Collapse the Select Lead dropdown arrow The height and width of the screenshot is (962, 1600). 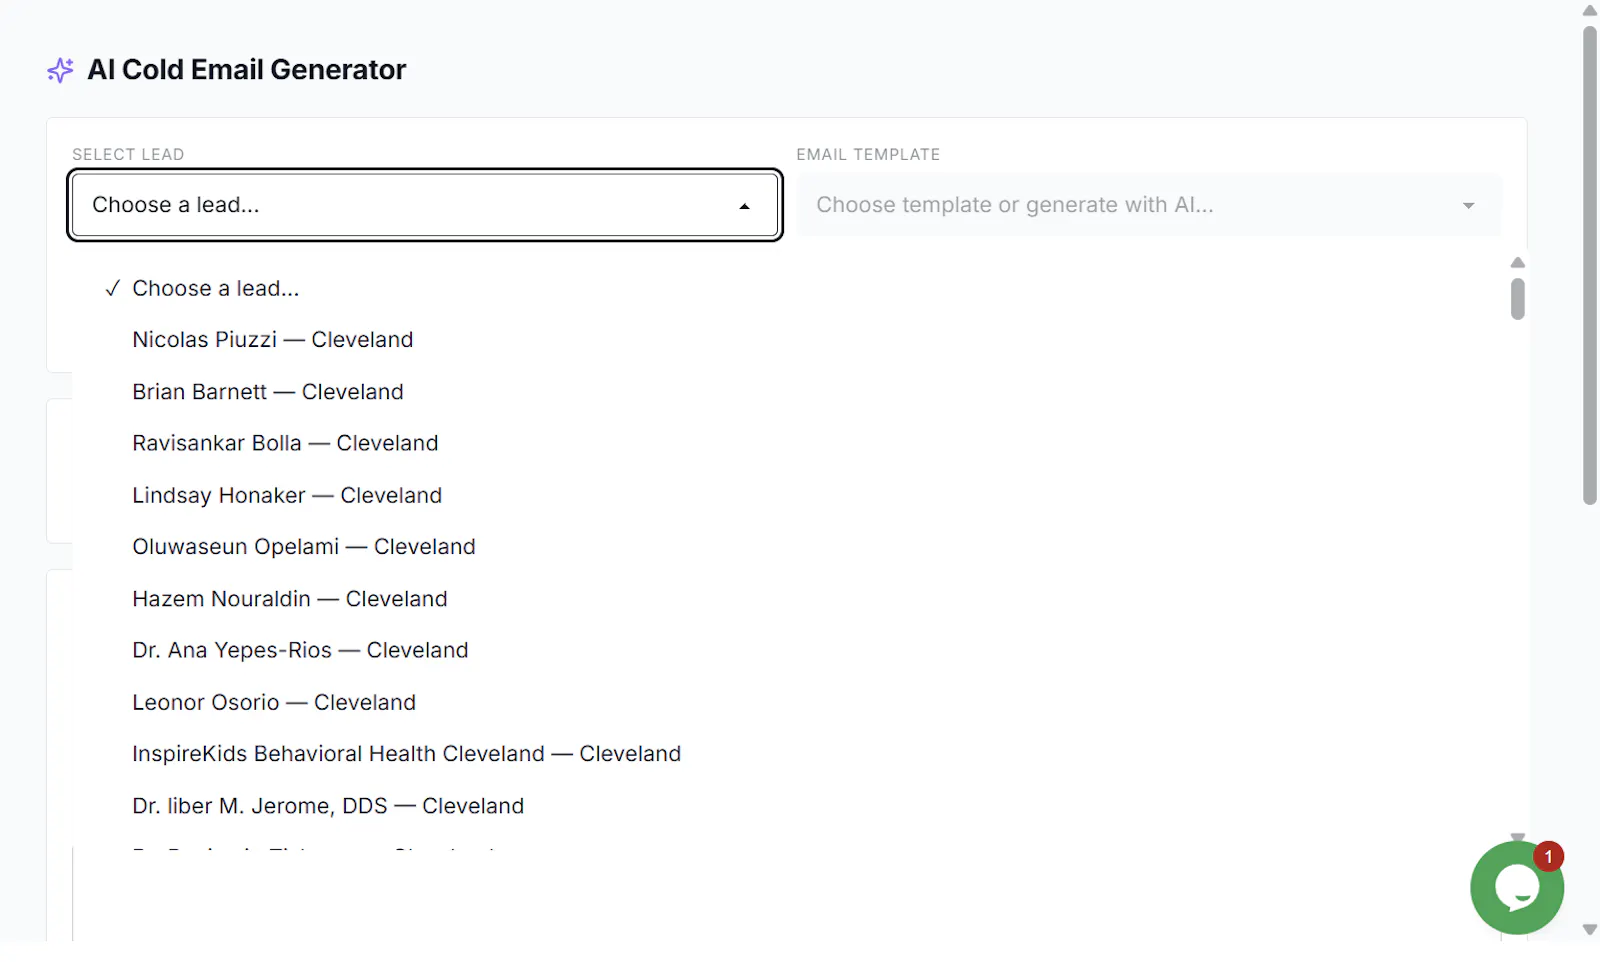pos(744,206)
